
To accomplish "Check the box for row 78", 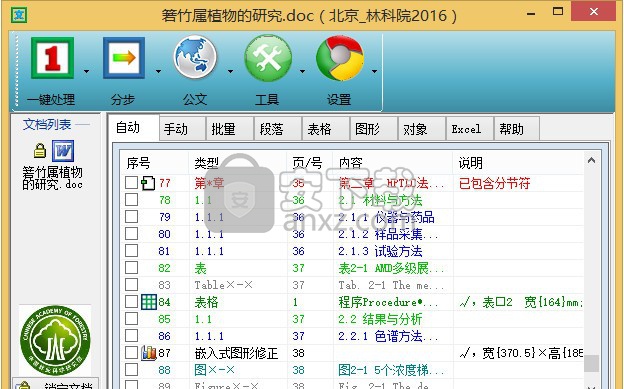I will click(131, 199).
